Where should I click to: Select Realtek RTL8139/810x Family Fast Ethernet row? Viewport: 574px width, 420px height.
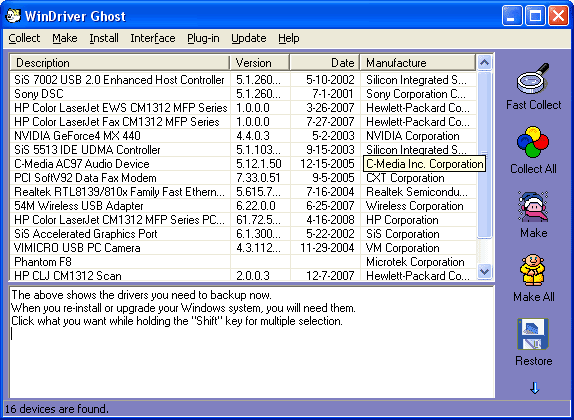[243, 192]
